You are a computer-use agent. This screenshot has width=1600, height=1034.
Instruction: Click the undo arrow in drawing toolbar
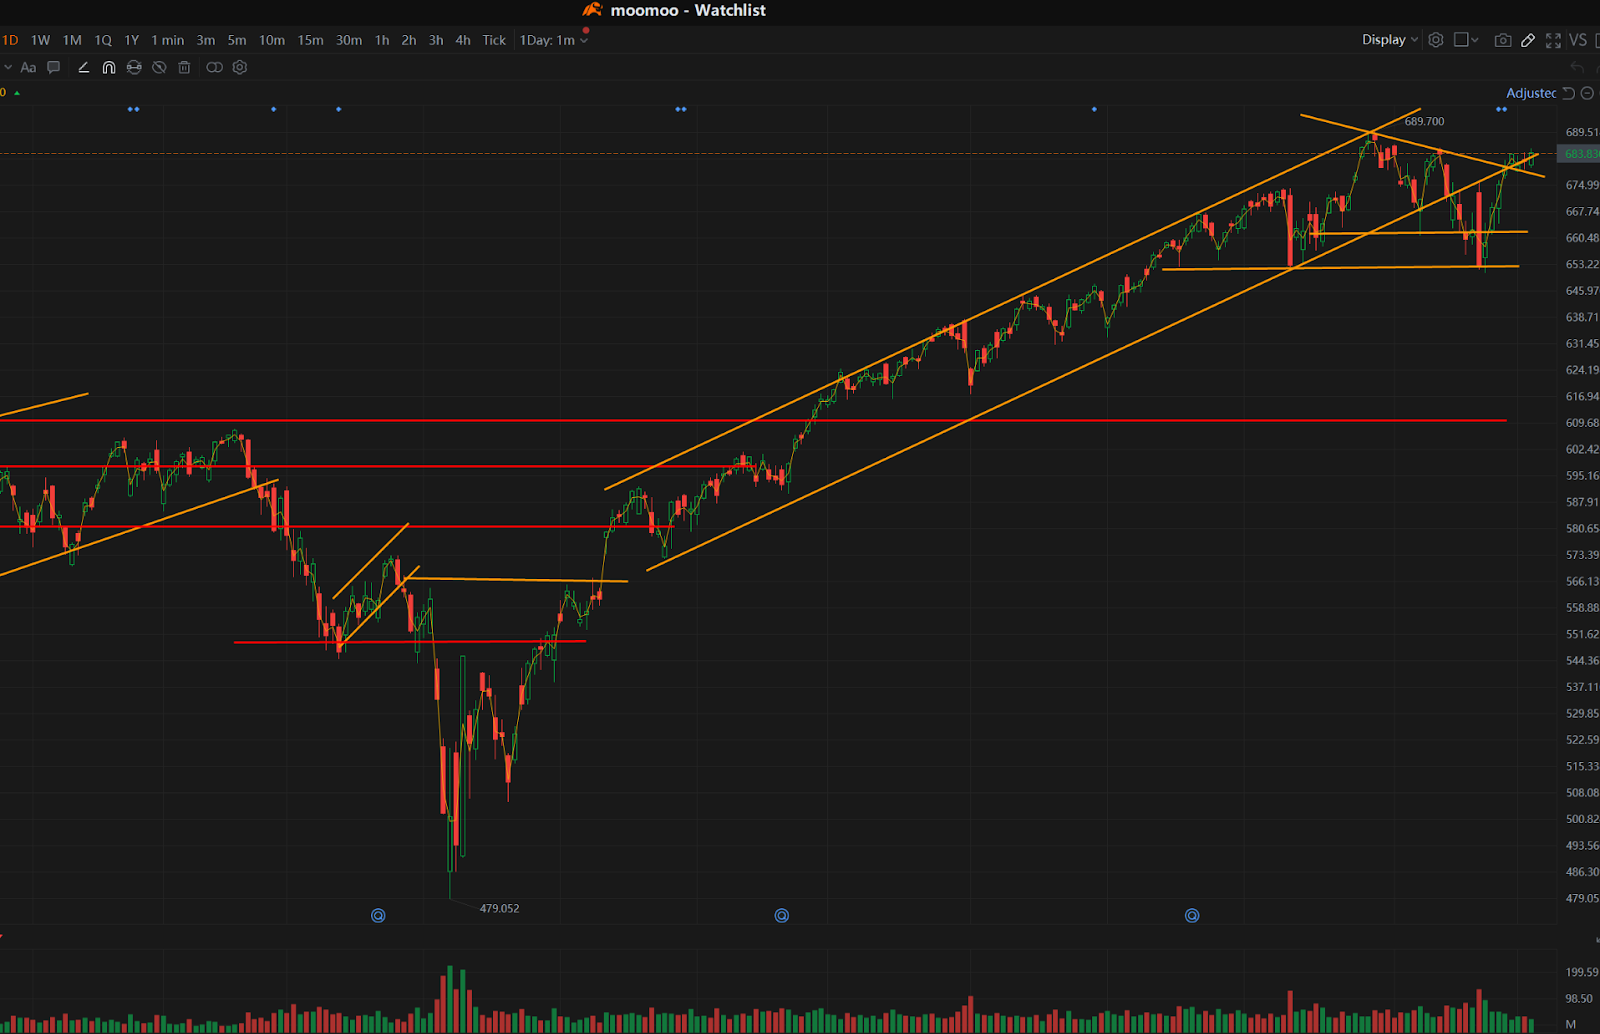click(x=1577, y=67)
